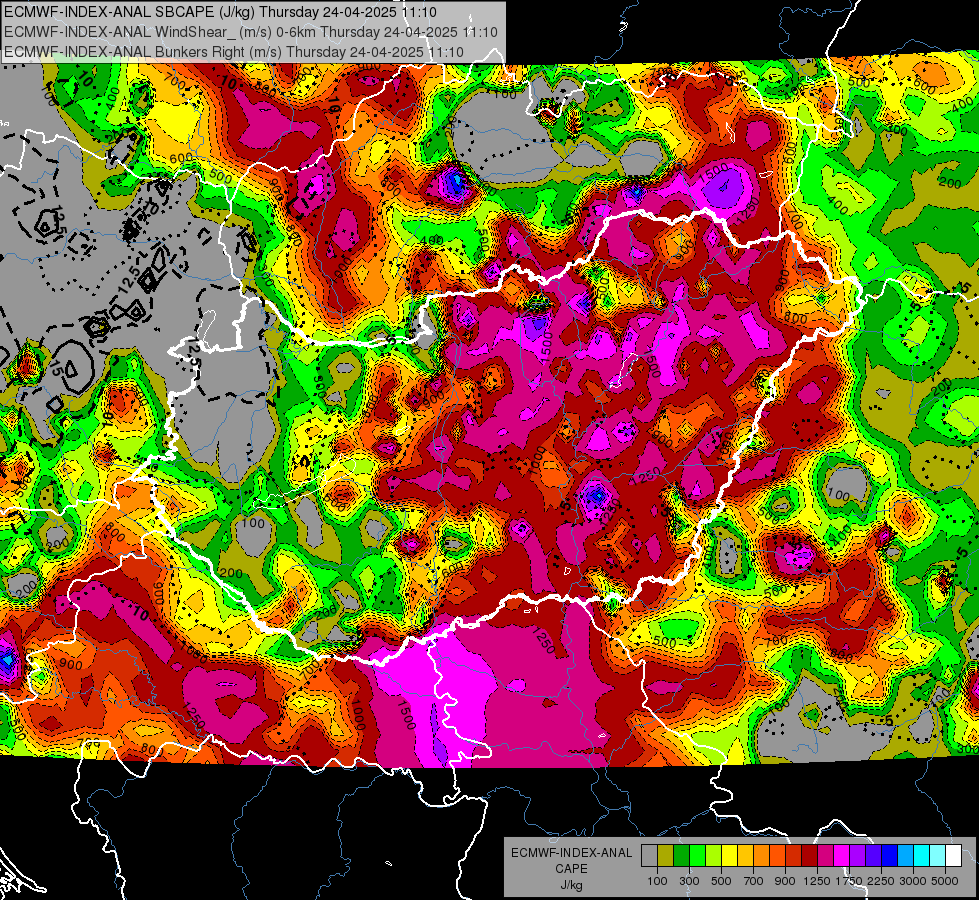The width and height of the screenshot is (979, 900).
Task: Click the CAPE label in the legend
Action: pyautogui.click(x=571, y=868)
